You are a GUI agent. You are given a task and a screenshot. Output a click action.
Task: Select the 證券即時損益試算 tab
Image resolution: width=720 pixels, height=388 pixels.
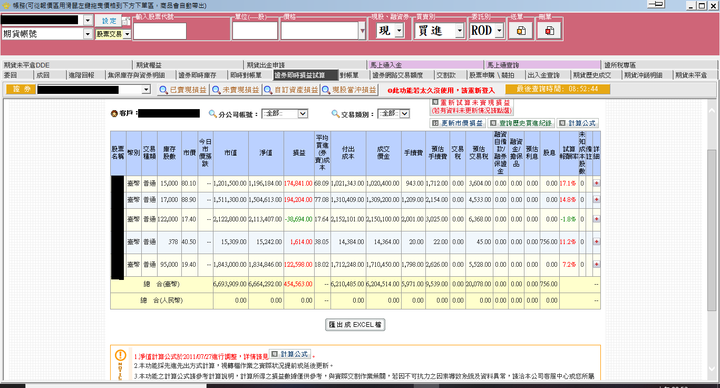click(x=305, y=75)
